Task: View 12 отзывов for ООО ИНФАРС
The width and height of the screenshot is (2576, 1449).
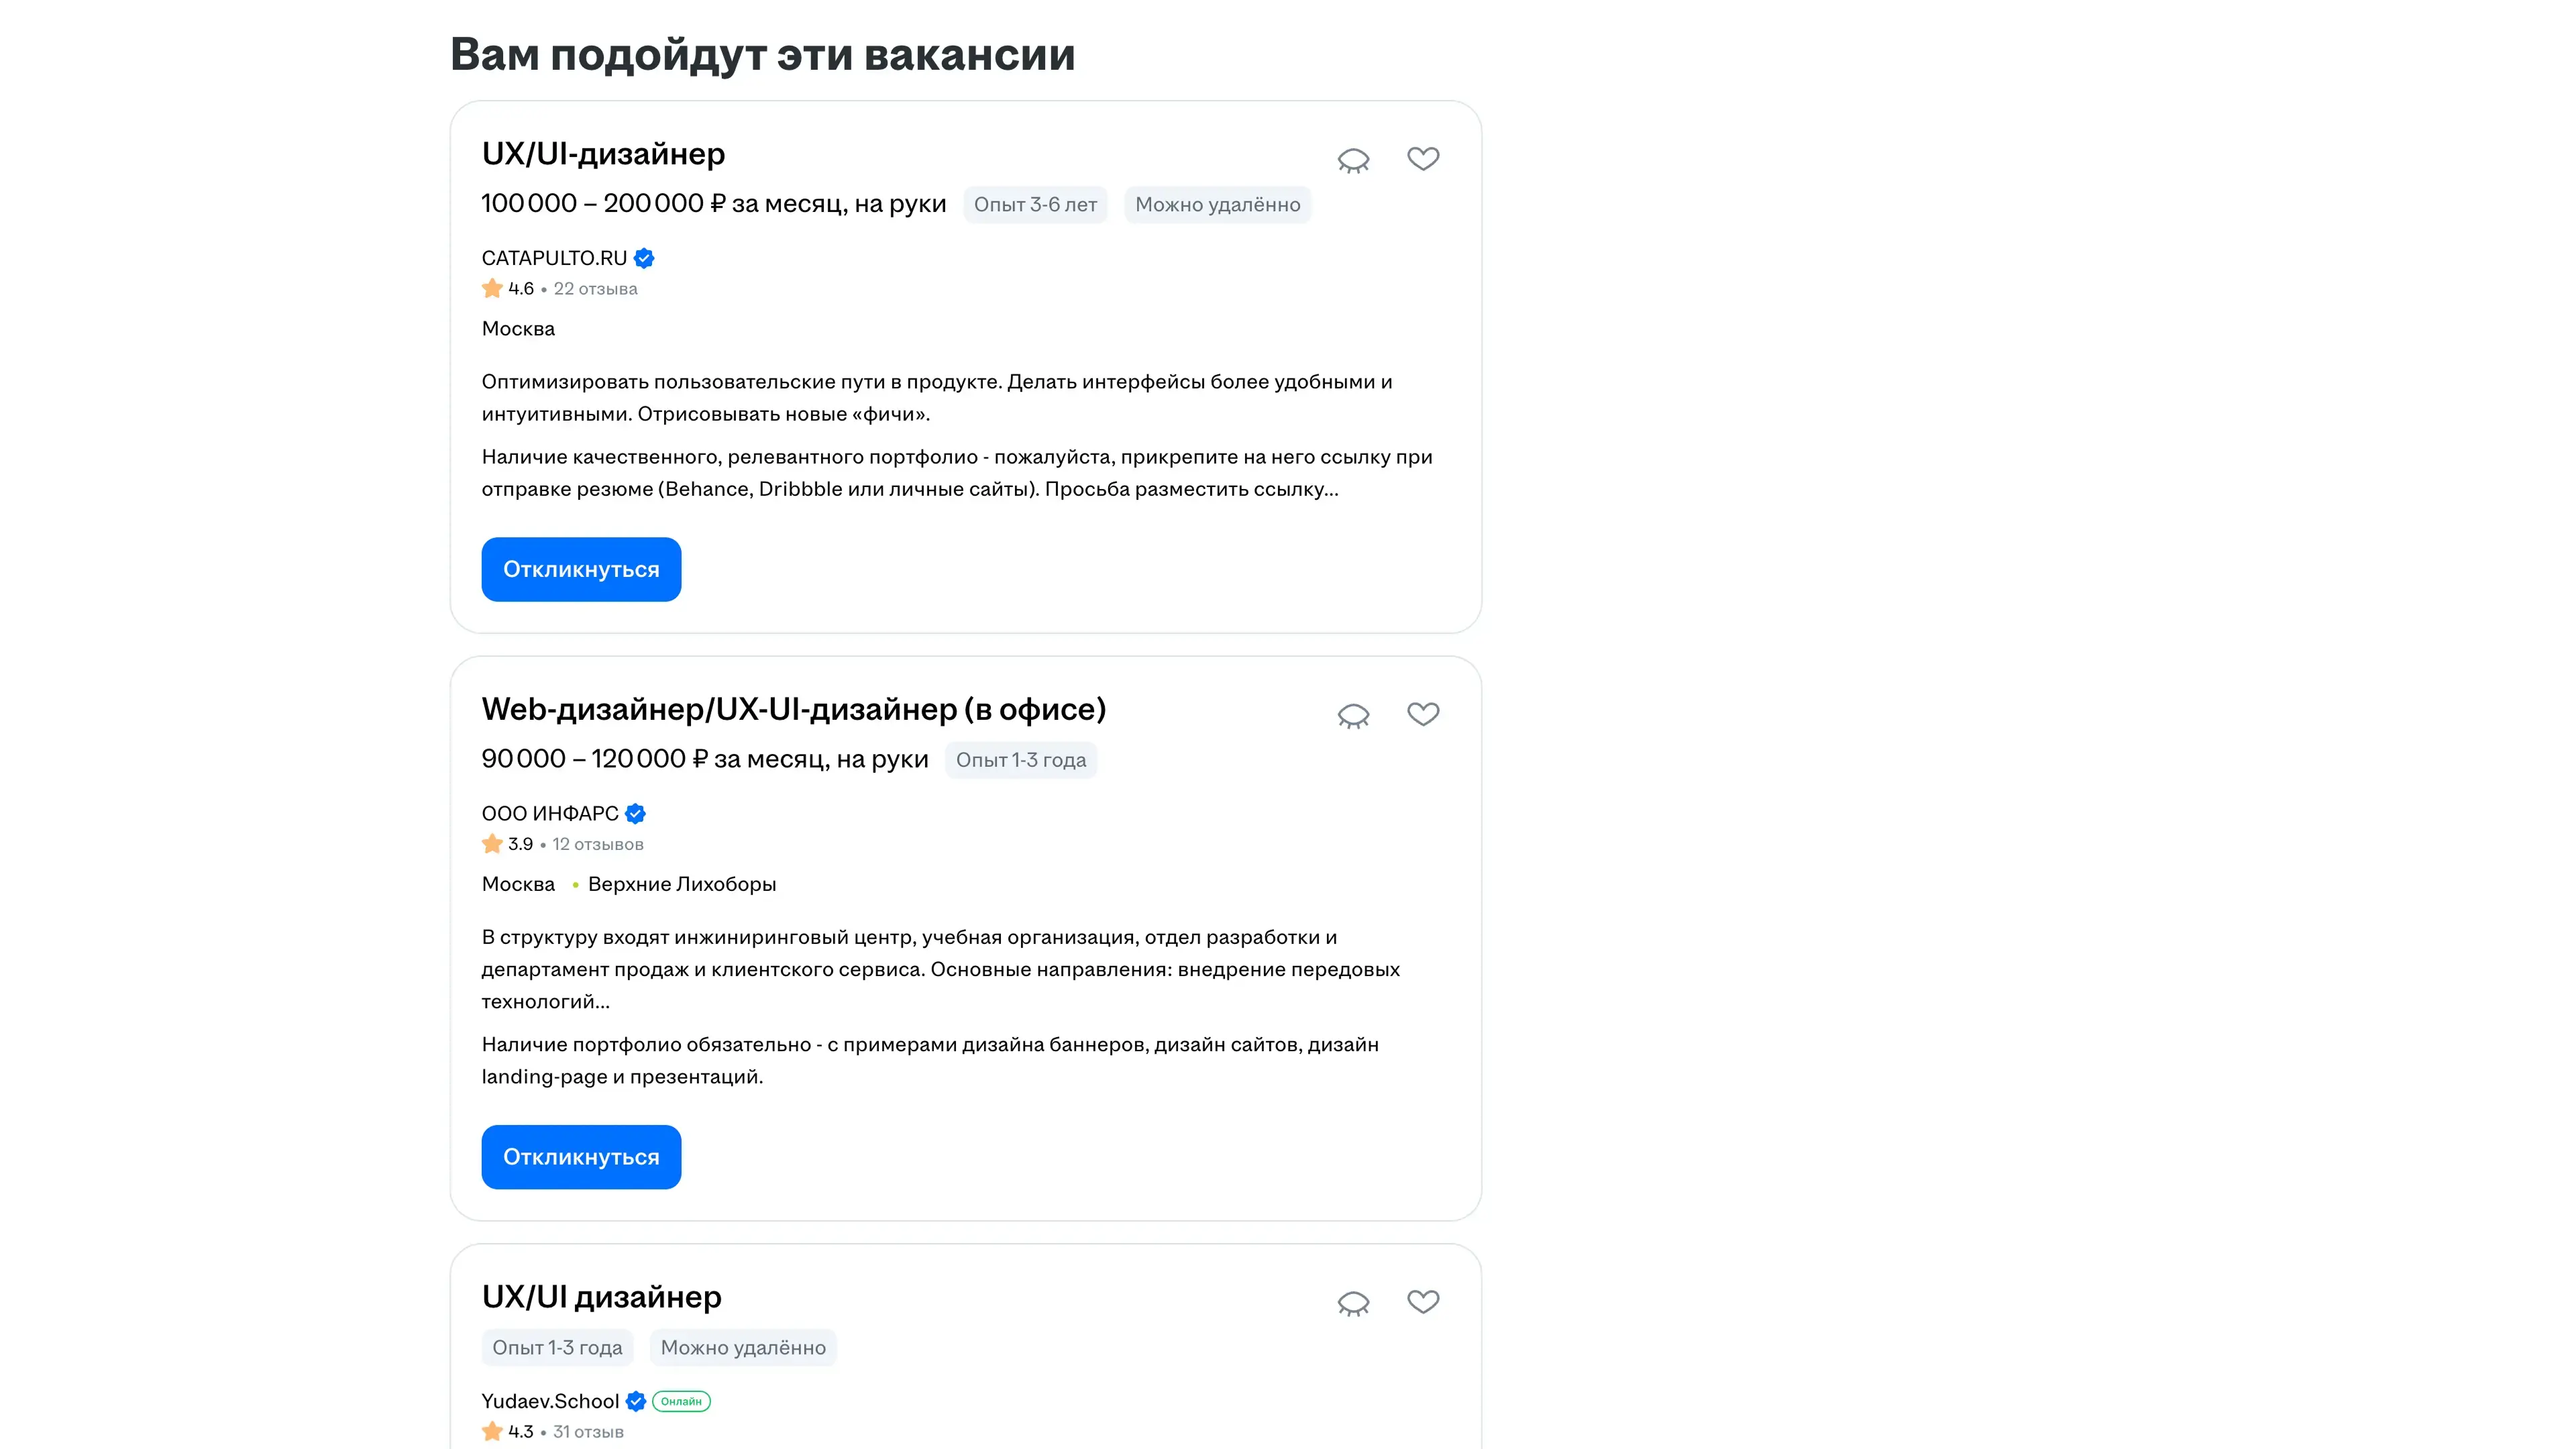Action: (x=597, y=844)
